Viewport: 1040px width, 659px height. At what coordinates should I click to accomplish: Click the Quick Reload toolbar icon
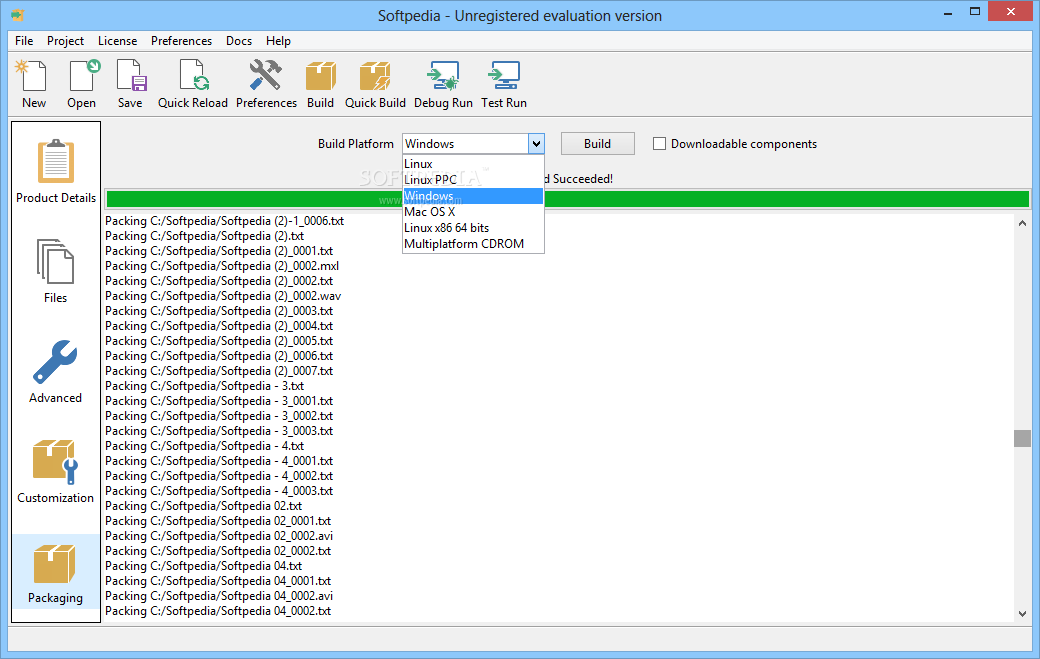click(192, 84)
